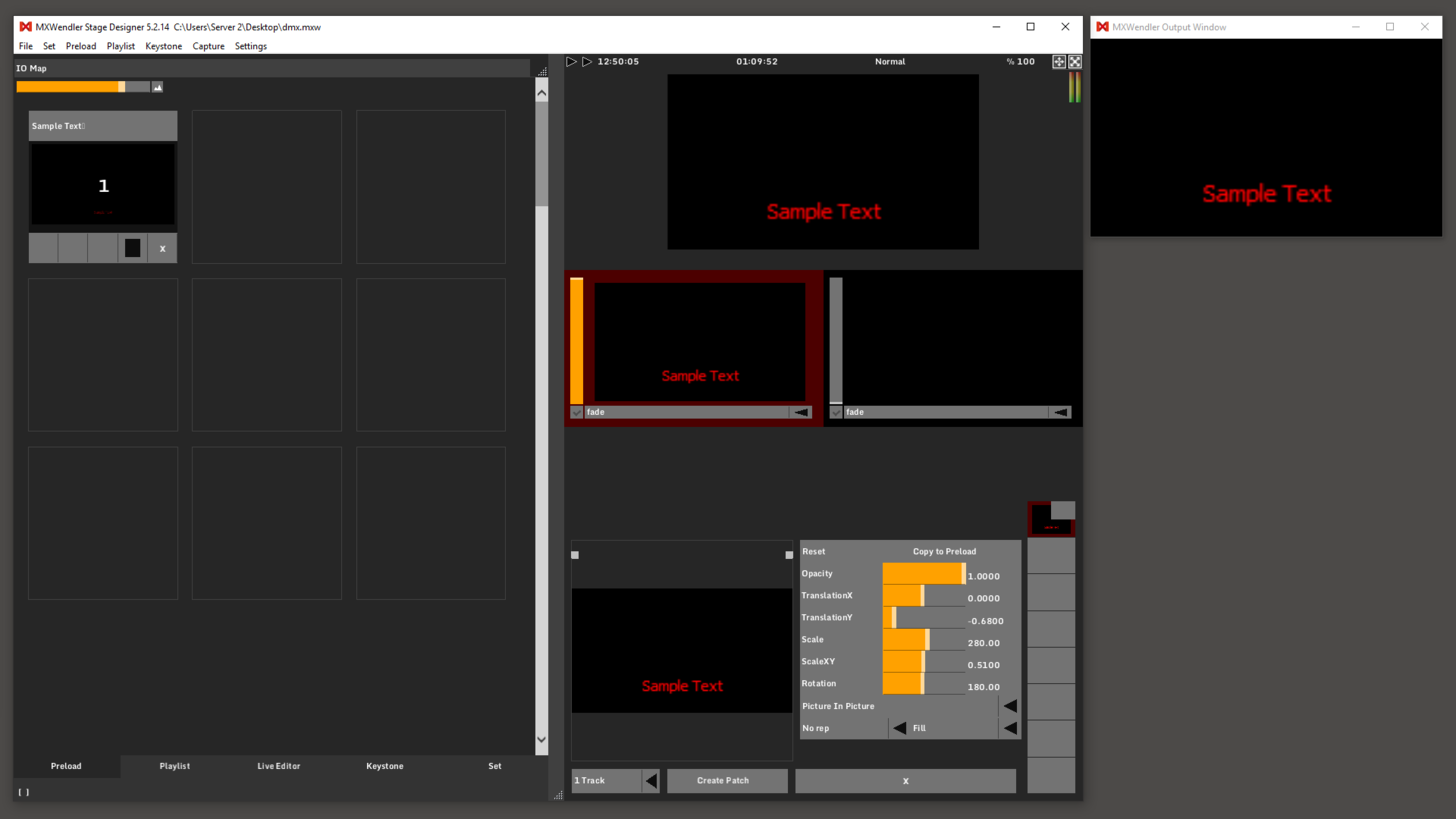
Task: Select the Sample Text preload thumbnail
Action: click(102, 186)
